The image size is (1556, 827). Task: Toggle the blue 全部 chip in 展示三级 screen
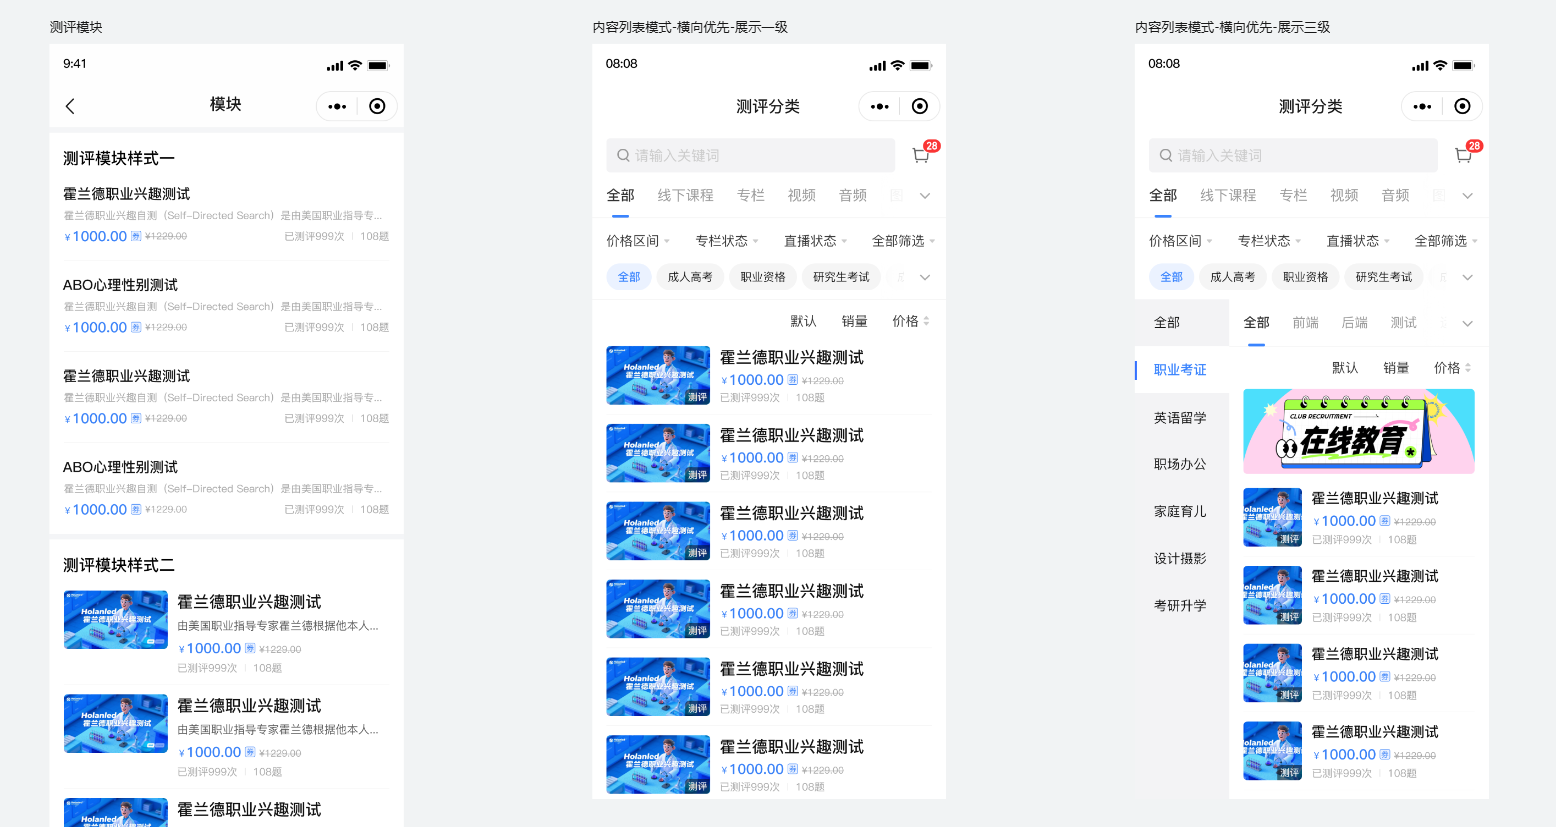pos(1172,277)
